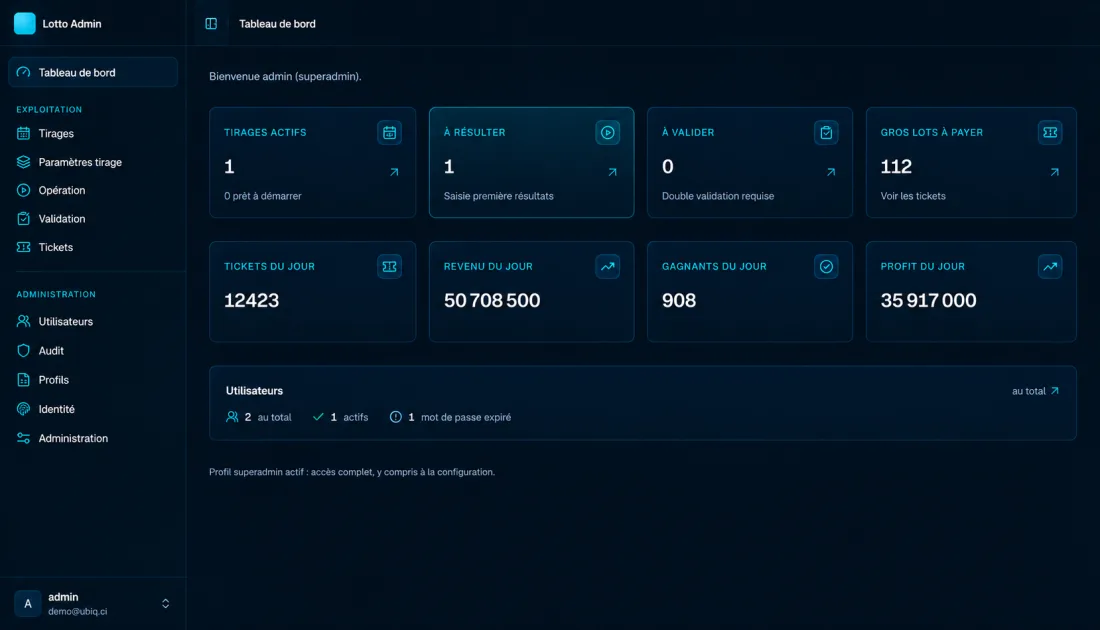
Task: Click the 112 gros lots value
Action: pos(896,166)
